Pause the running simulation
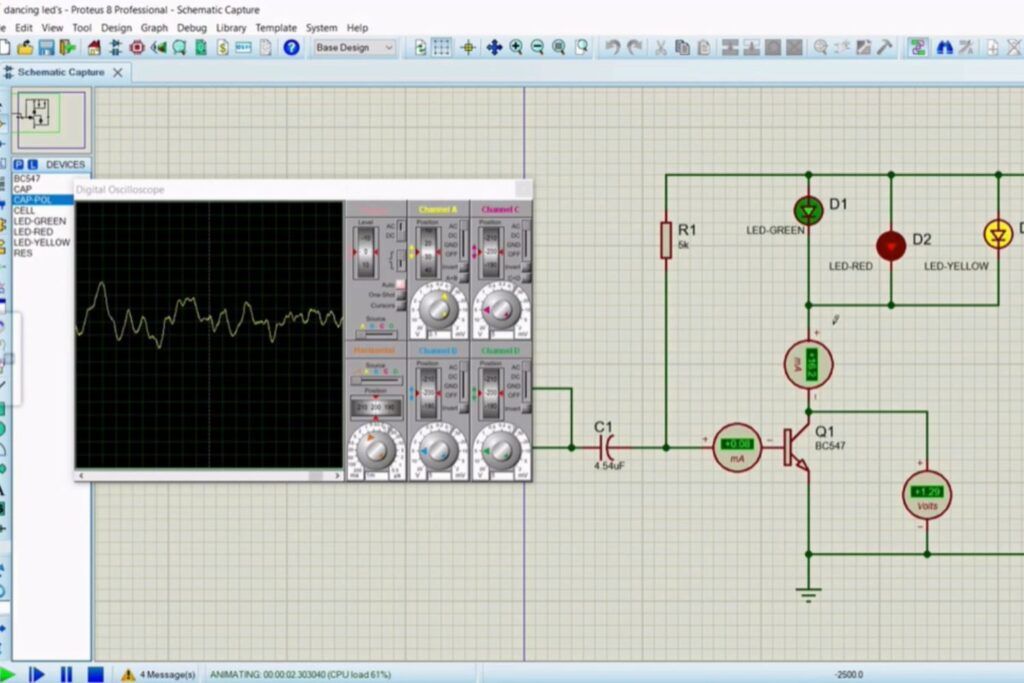 (x=67, y=675)
